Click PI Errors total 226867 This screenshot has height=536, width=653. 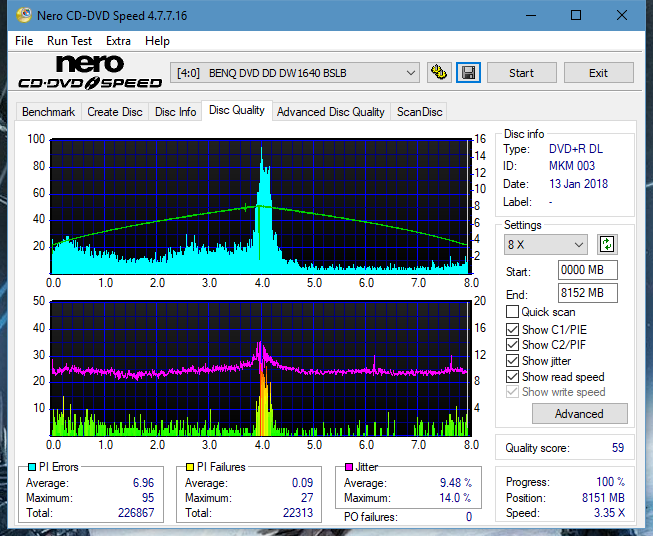[136, 513]
